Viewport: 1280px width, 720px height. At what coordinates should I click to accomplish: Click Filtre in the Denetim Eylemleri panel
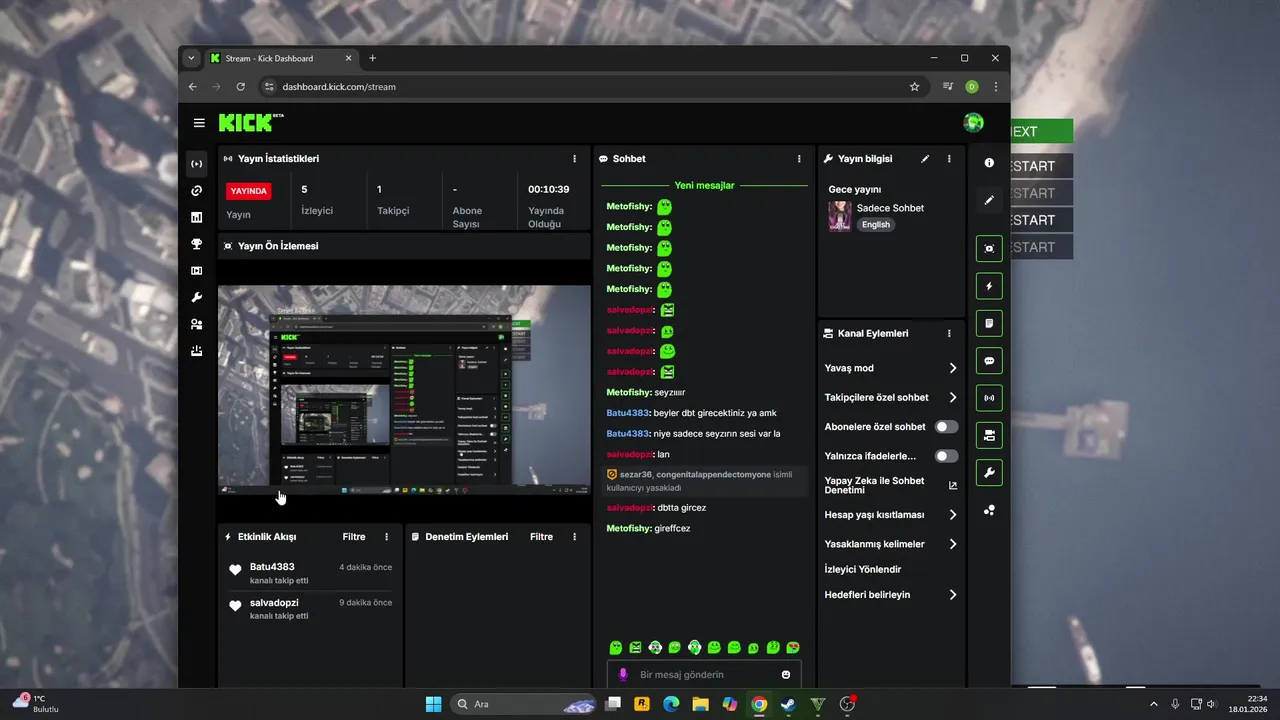click(541, 537)
